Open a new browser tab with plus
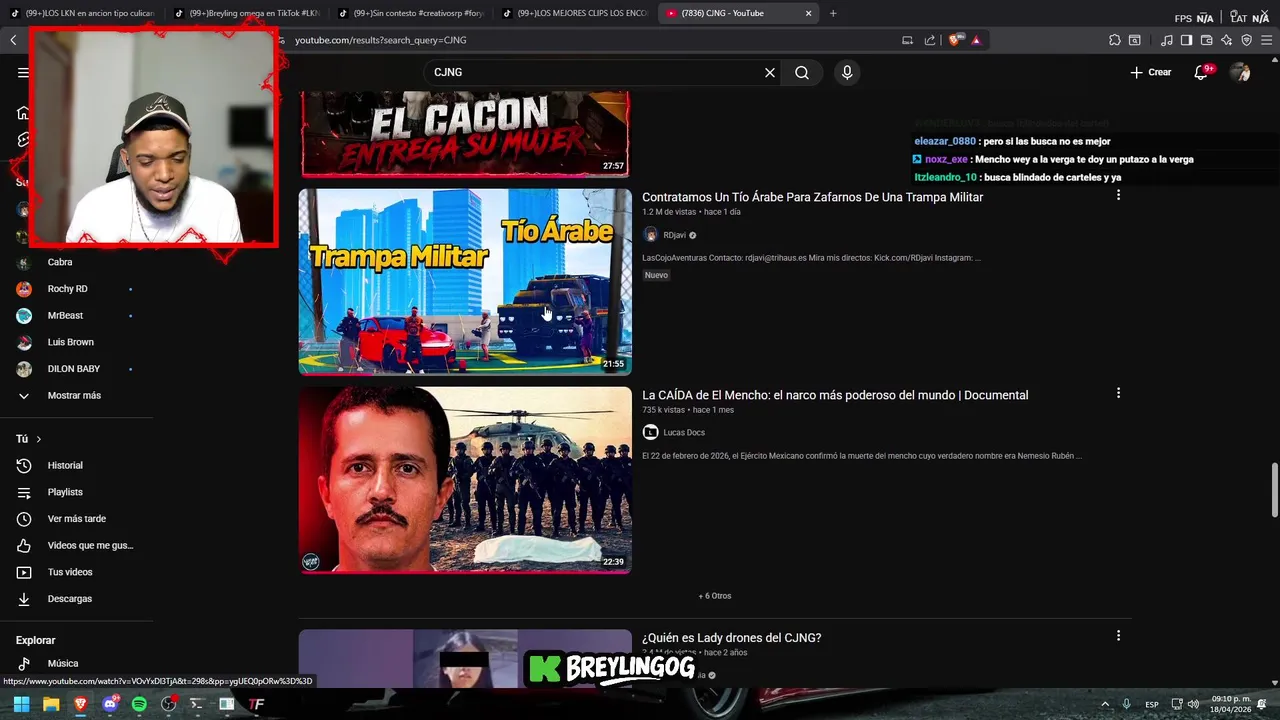This screenshot has height=720, width=1280. coord(833,13)
